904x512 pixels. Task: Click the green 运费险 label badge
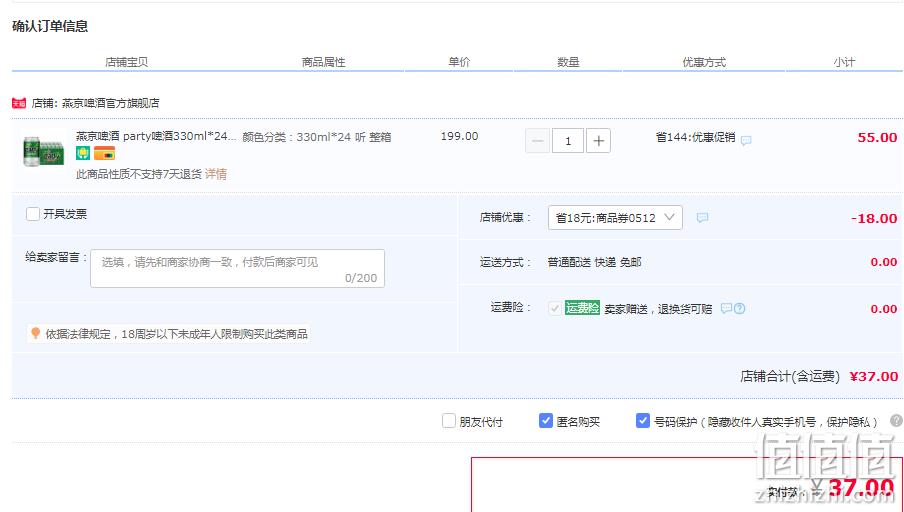(x=582, y=308)
